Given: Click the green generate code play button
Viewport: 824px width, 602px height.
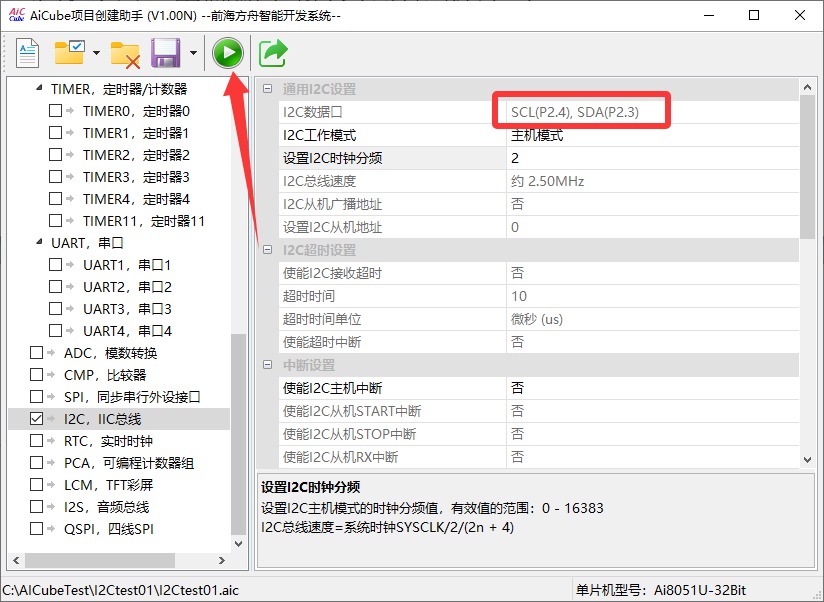Looking at the screenshot, I should click(x=228, y=53).
